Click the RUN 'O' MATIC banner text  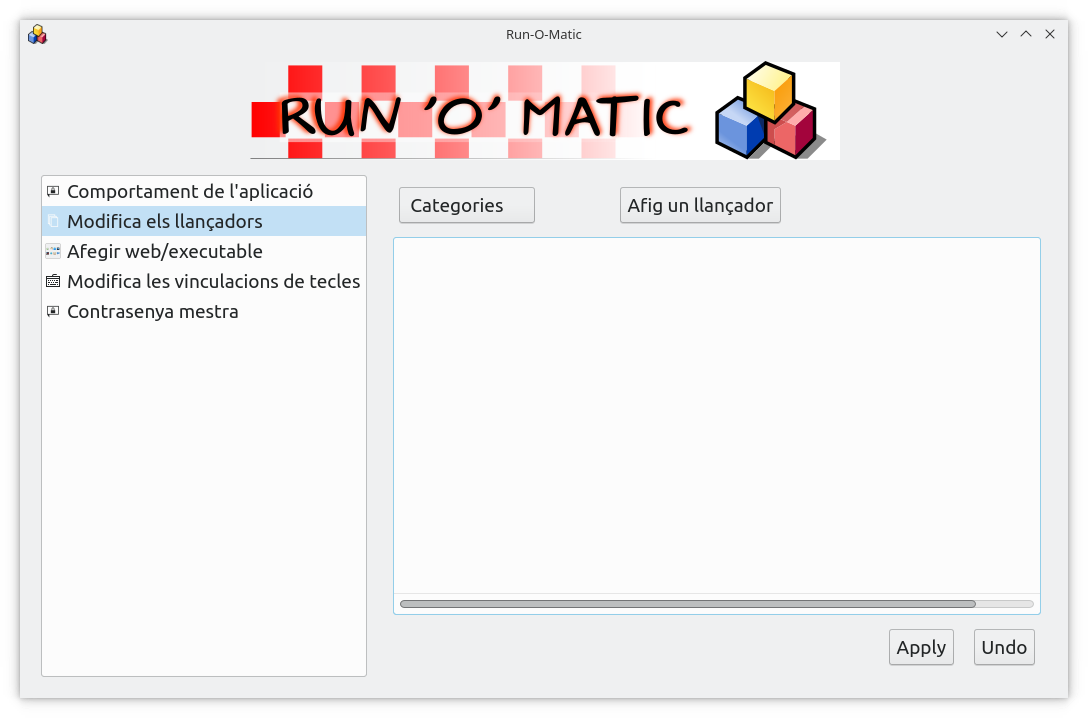[x=483, y=117]
